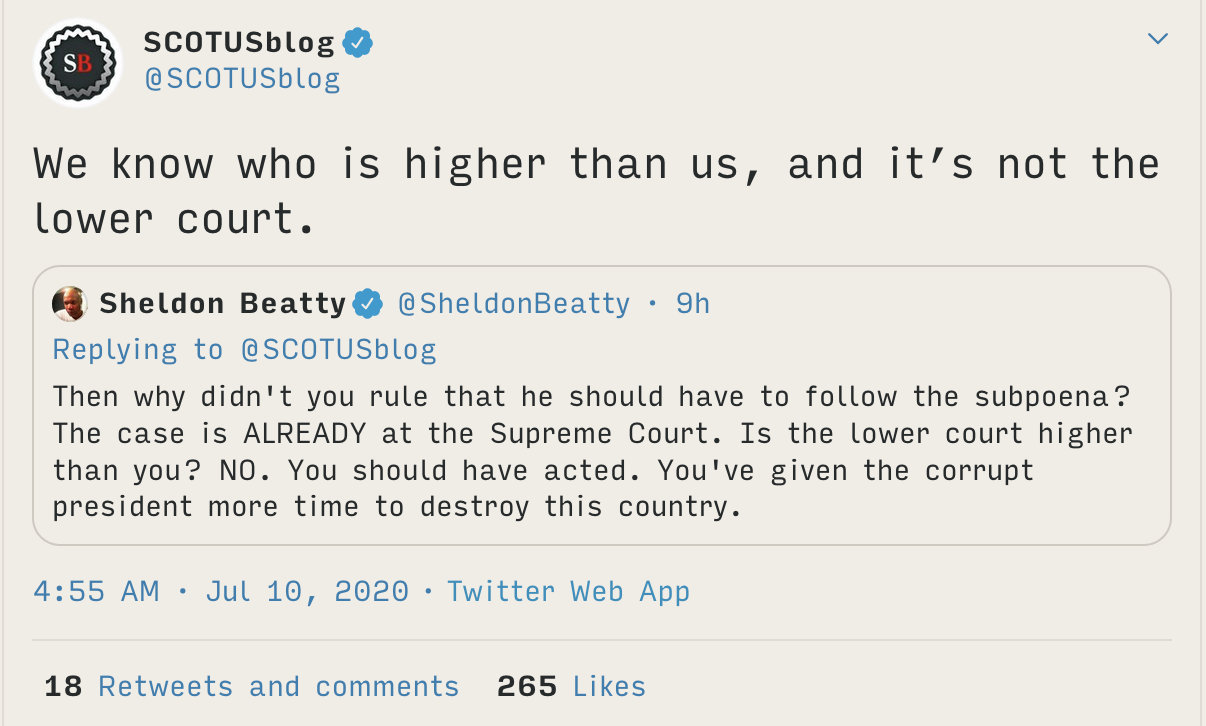Click Sheldon Beatty's small profile picture
Image resolution: width=1206 pixels, height=726 pixels.
tap(70, 304)
